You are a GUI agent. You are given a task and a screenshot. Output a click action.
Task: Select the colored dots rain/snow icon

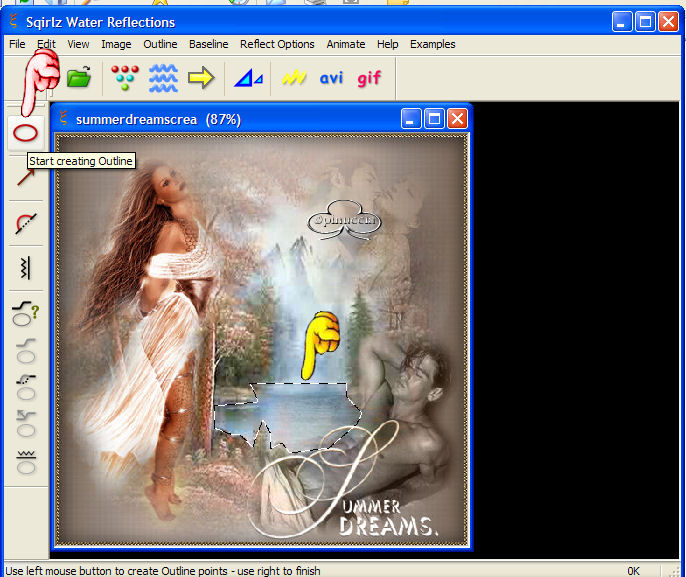pyautogui.click(x=125, y=77)
